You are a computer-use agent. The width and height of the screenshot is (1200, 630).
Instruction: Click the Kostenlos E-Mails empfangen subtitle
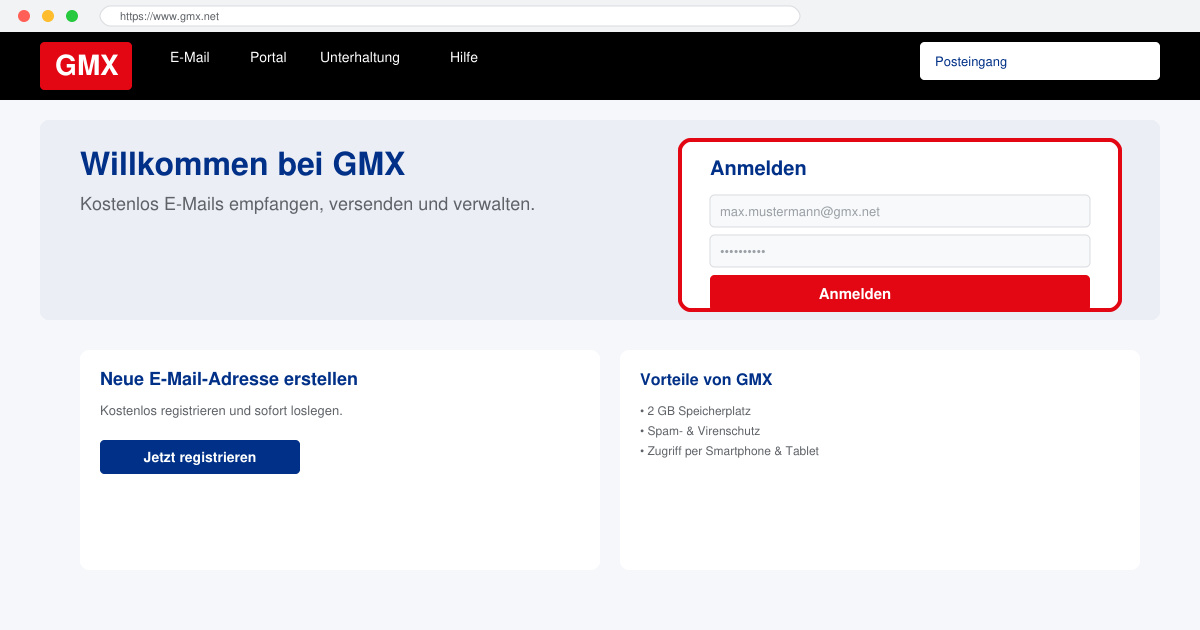[x=307, y=204]
